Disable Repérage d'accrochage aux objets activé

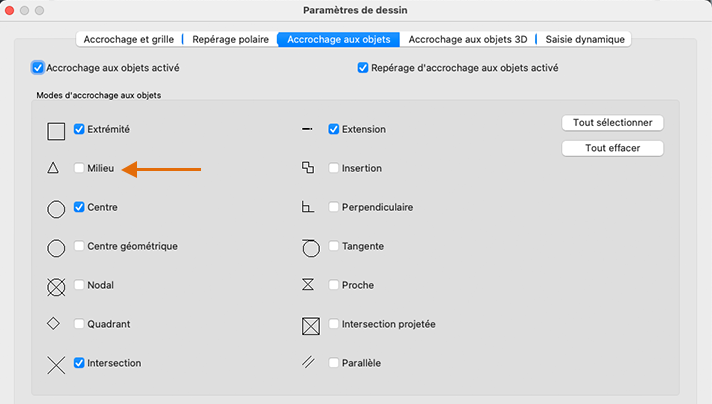[363, 68]
